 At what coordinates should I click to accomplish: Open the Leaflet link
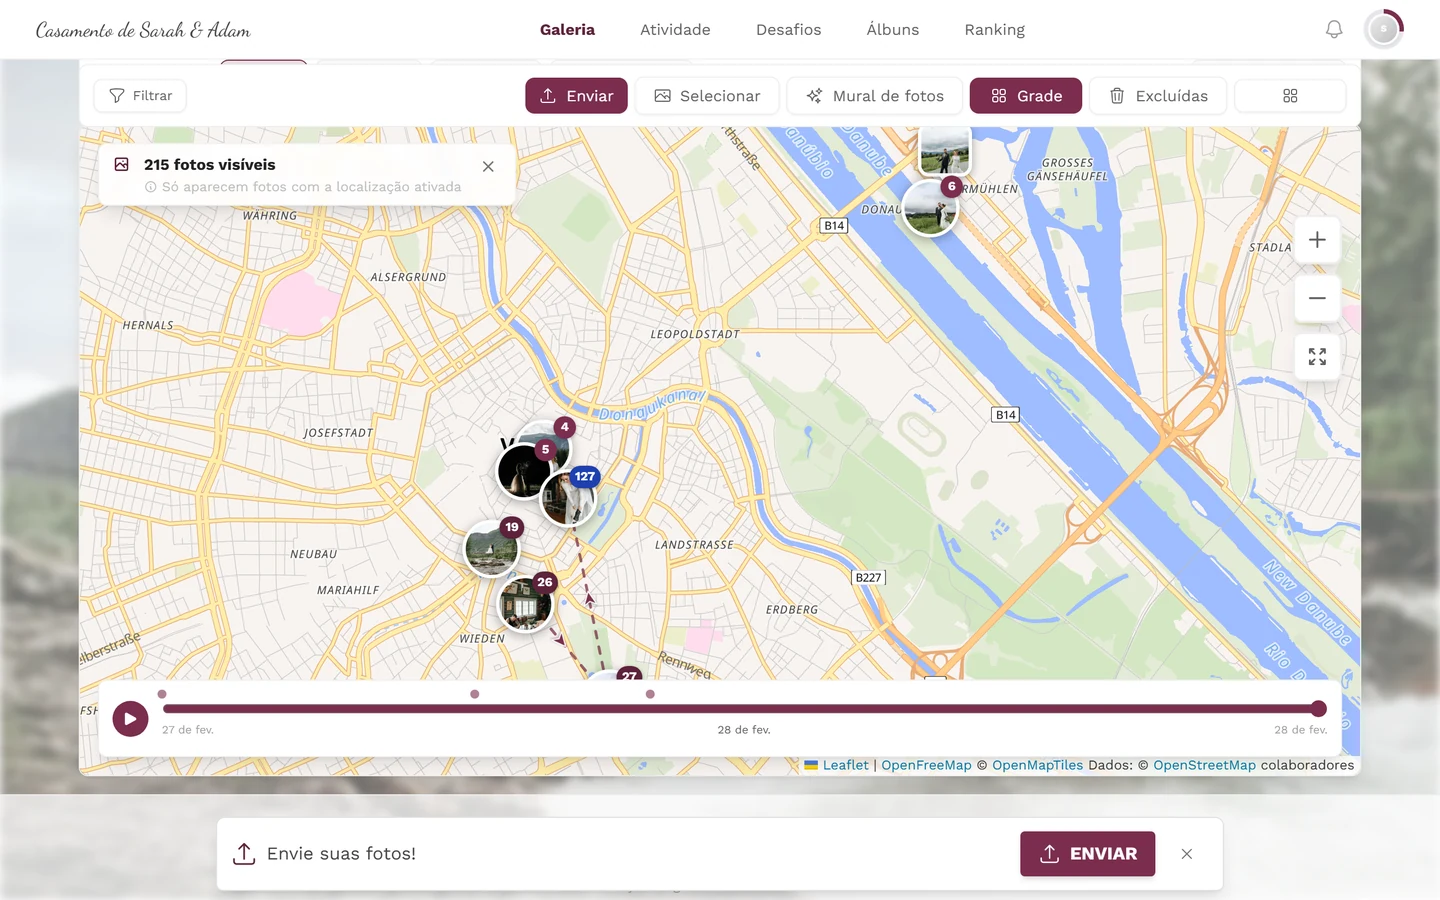tap(845, 765)
